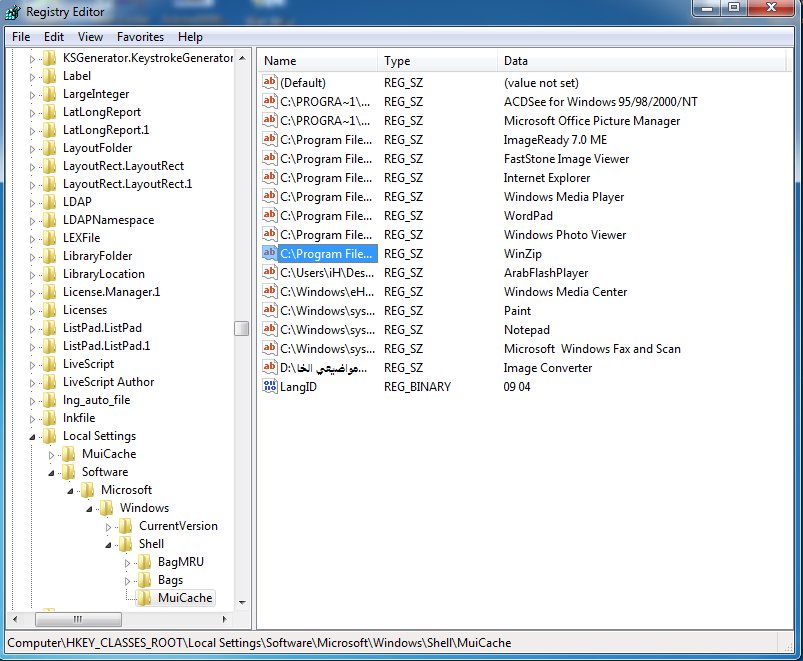Expand the BagMRU key
This screenshot has height=661, width=803.
click(x=128, y=563)
